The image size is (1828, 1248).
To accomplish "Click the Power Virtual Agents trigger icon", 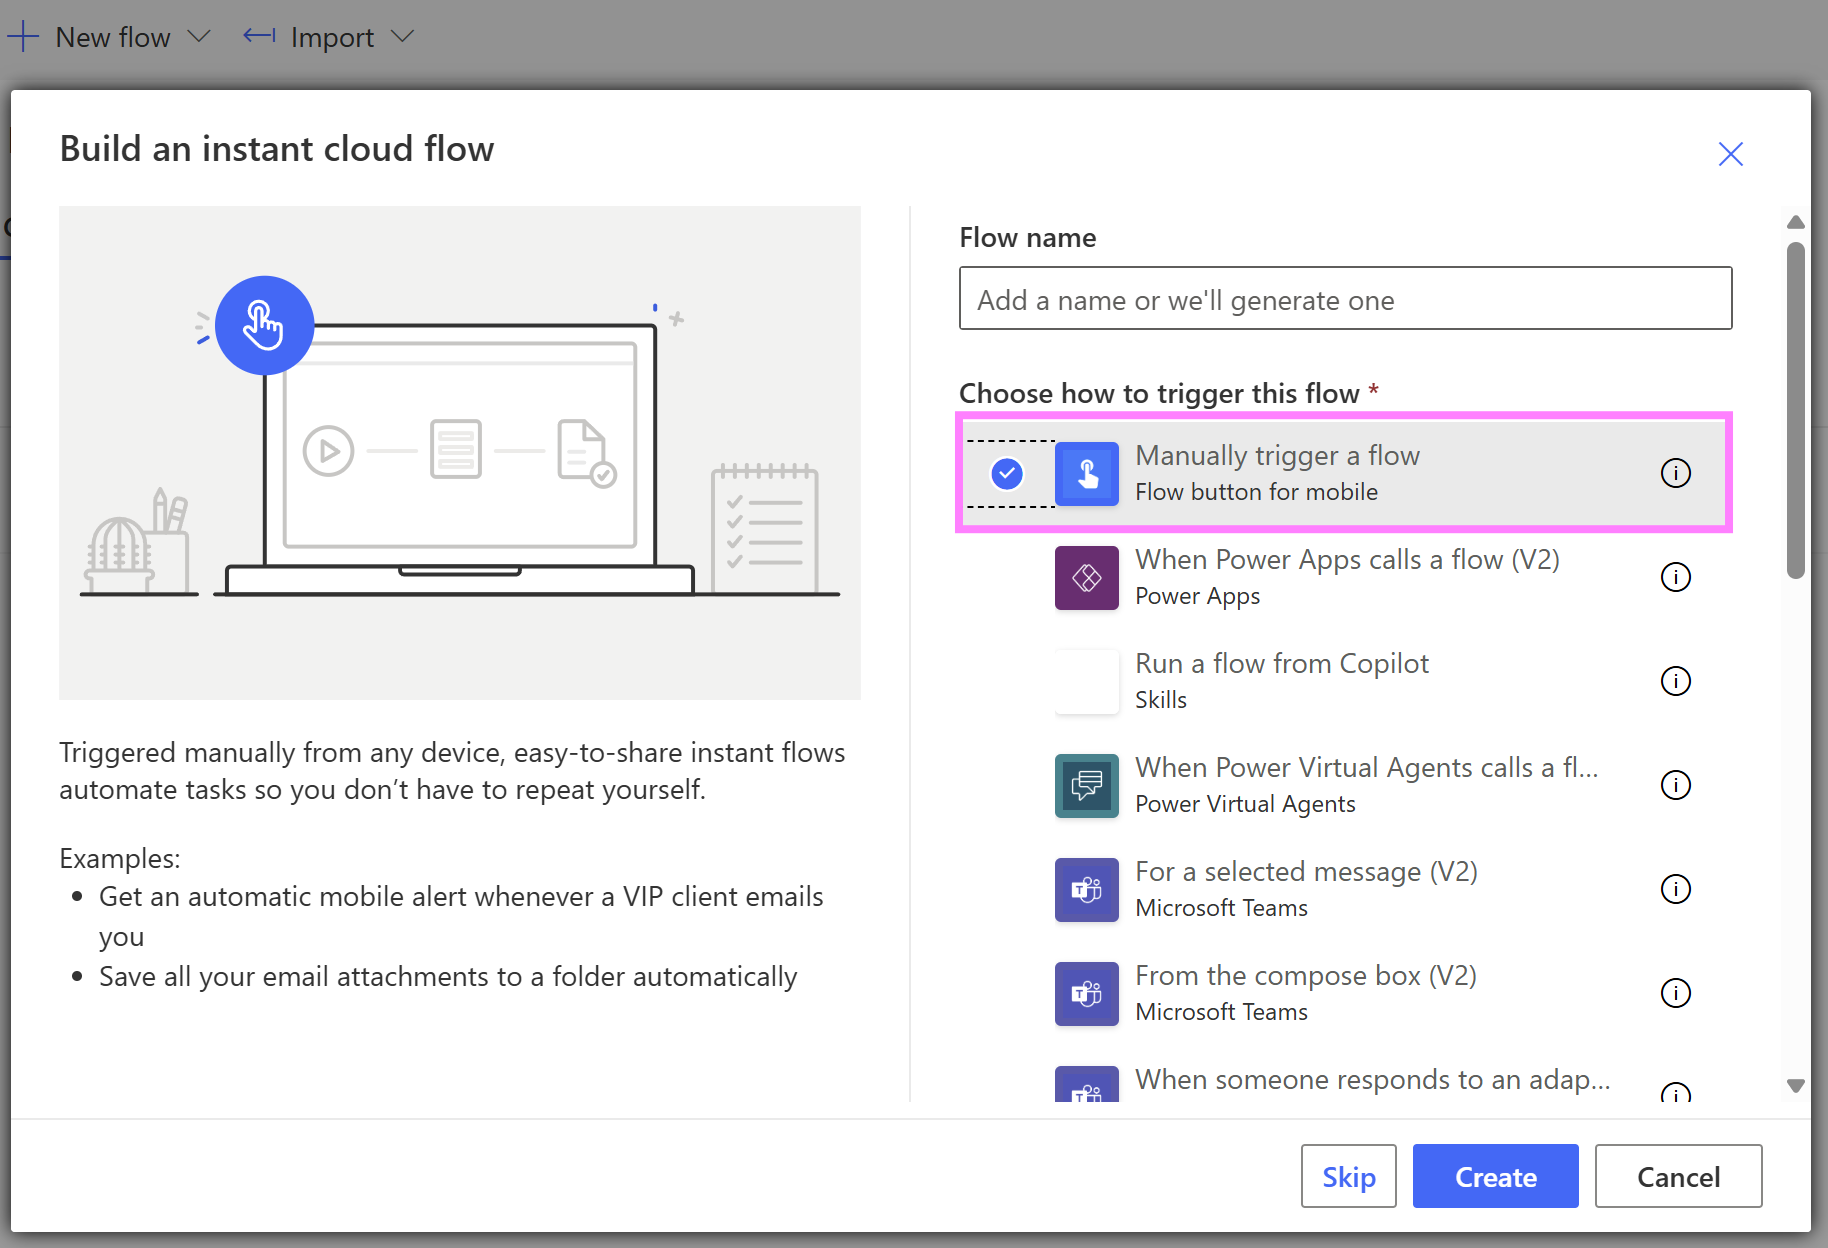I will (x=1087, y=785).
